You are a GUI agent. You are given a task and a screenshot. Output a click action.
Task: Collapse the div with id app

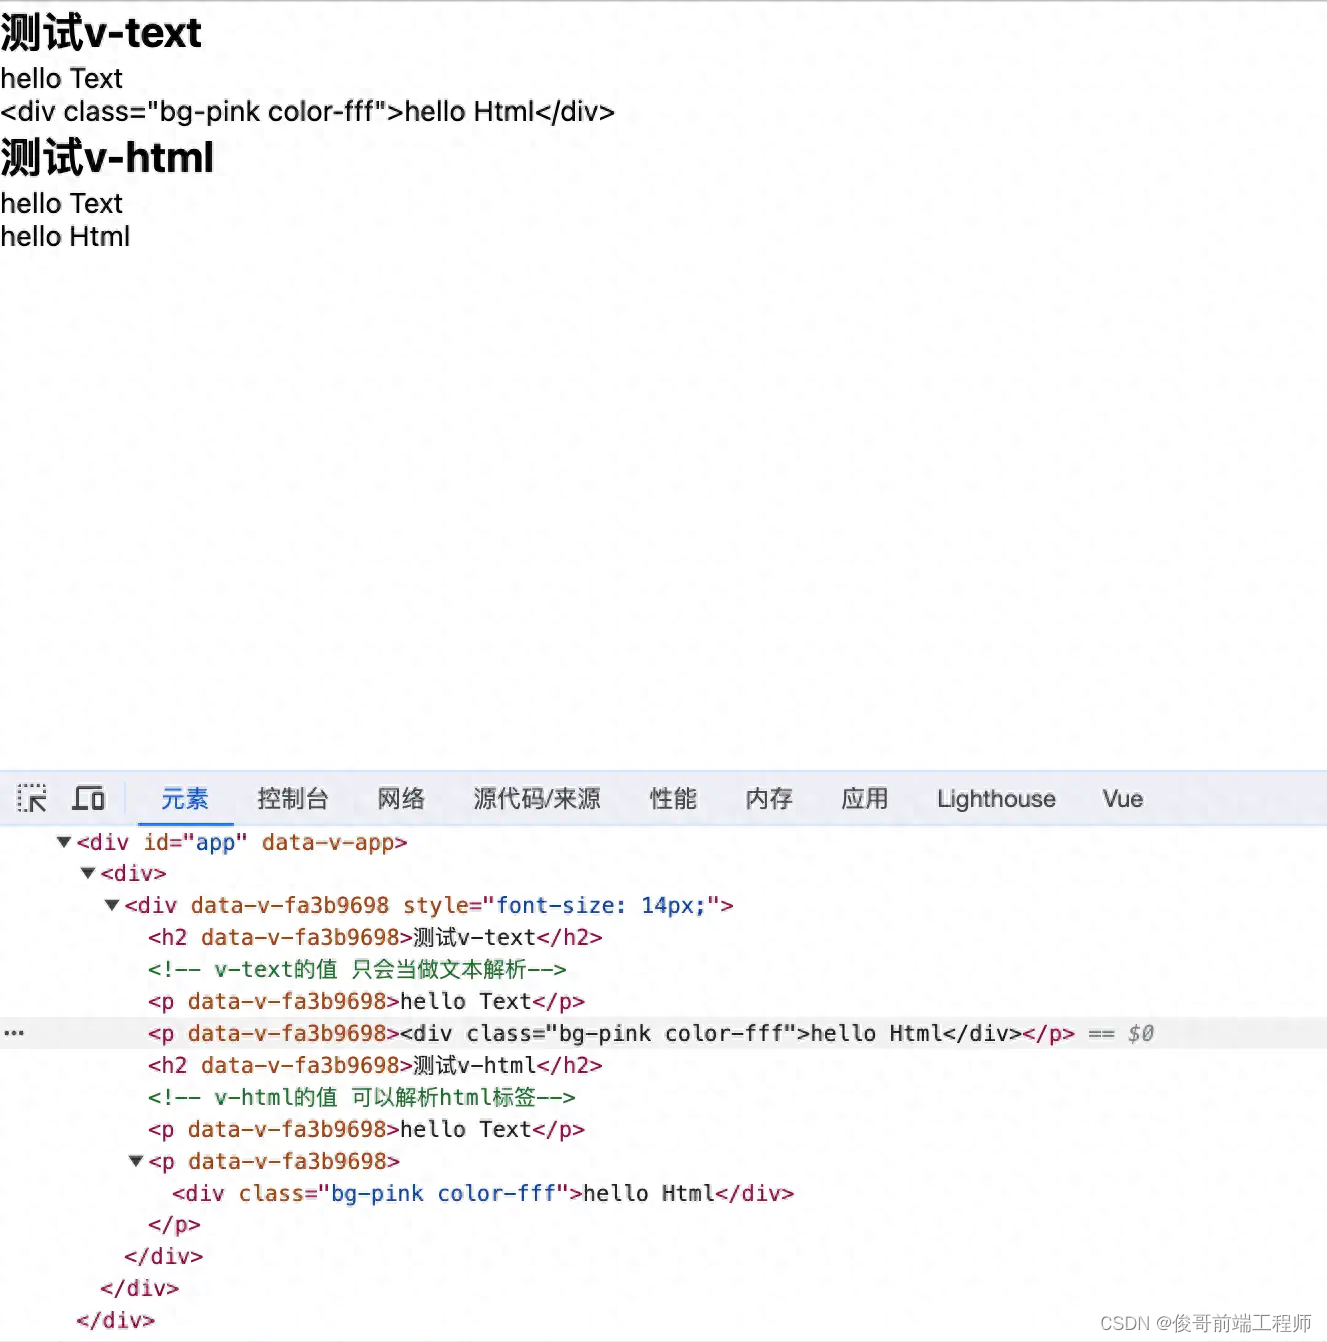pyautogui.click(x=63, y=842)
